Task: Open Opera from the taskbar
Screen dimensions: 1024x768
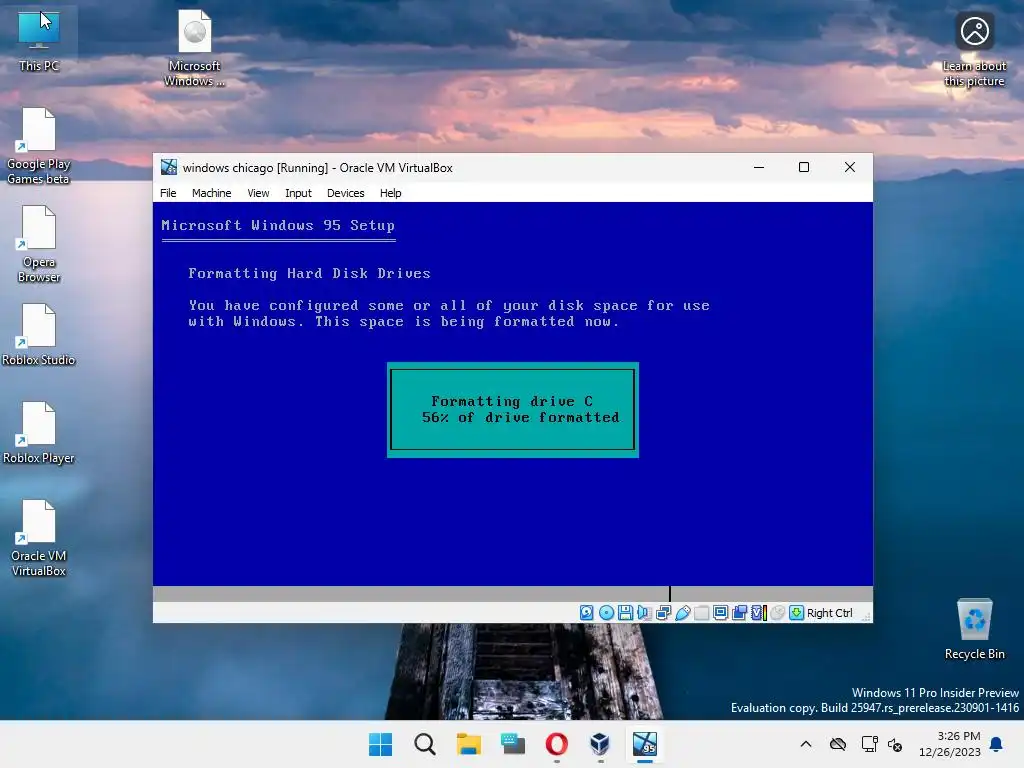Action: (556, 744)
